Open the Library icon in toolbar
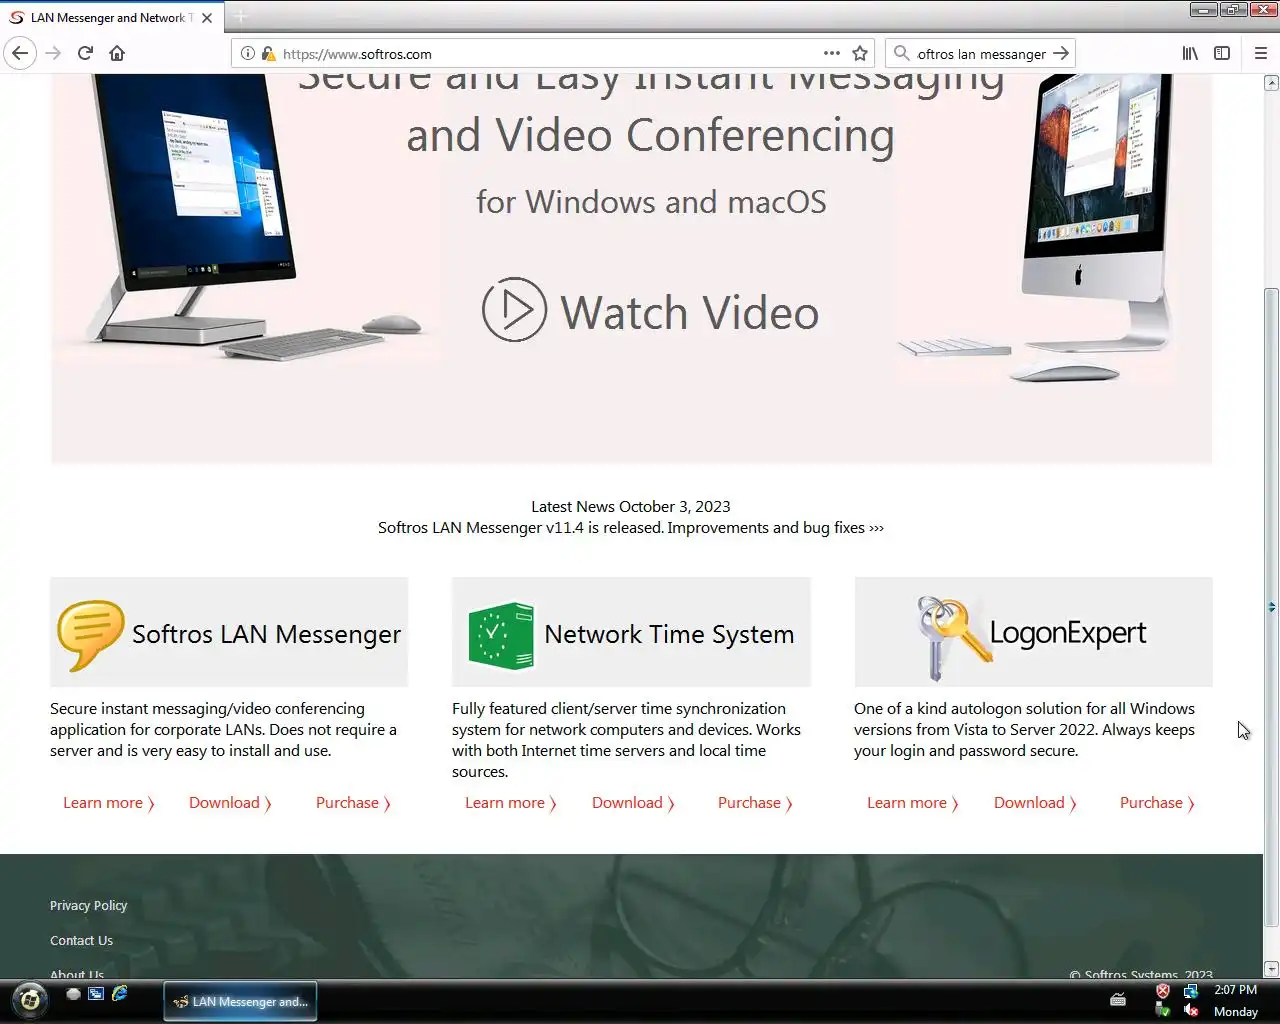Viewport: 1280px width, 1024px height. [x=1190, y=53]
